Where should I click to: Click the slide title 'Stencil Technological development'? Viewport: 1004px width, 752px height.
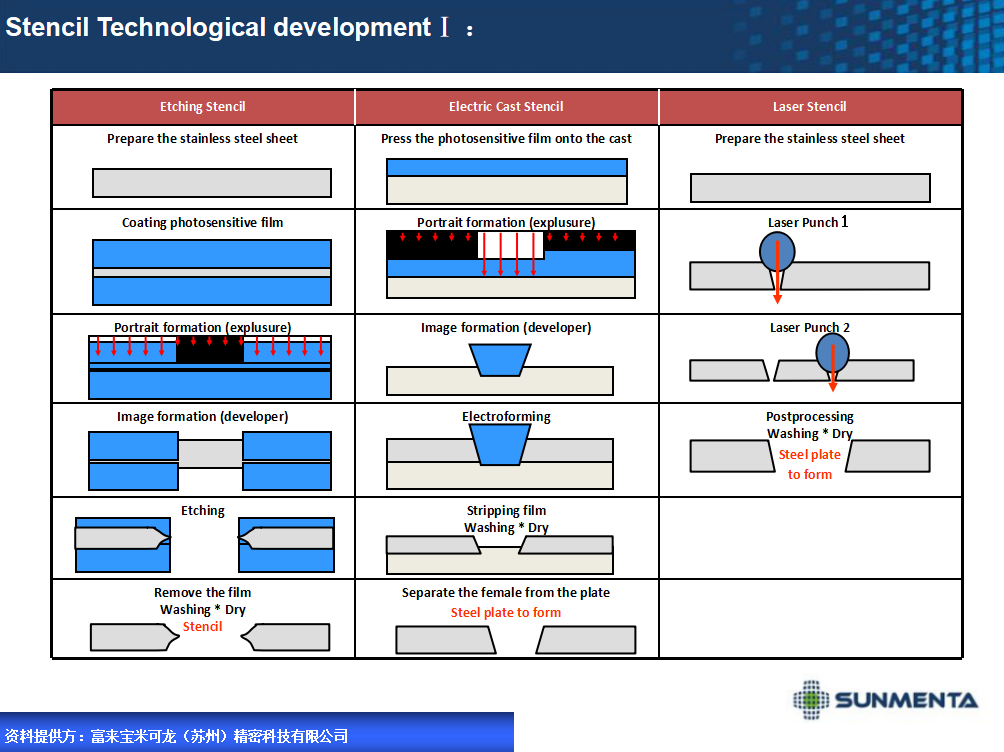point(218,28)
